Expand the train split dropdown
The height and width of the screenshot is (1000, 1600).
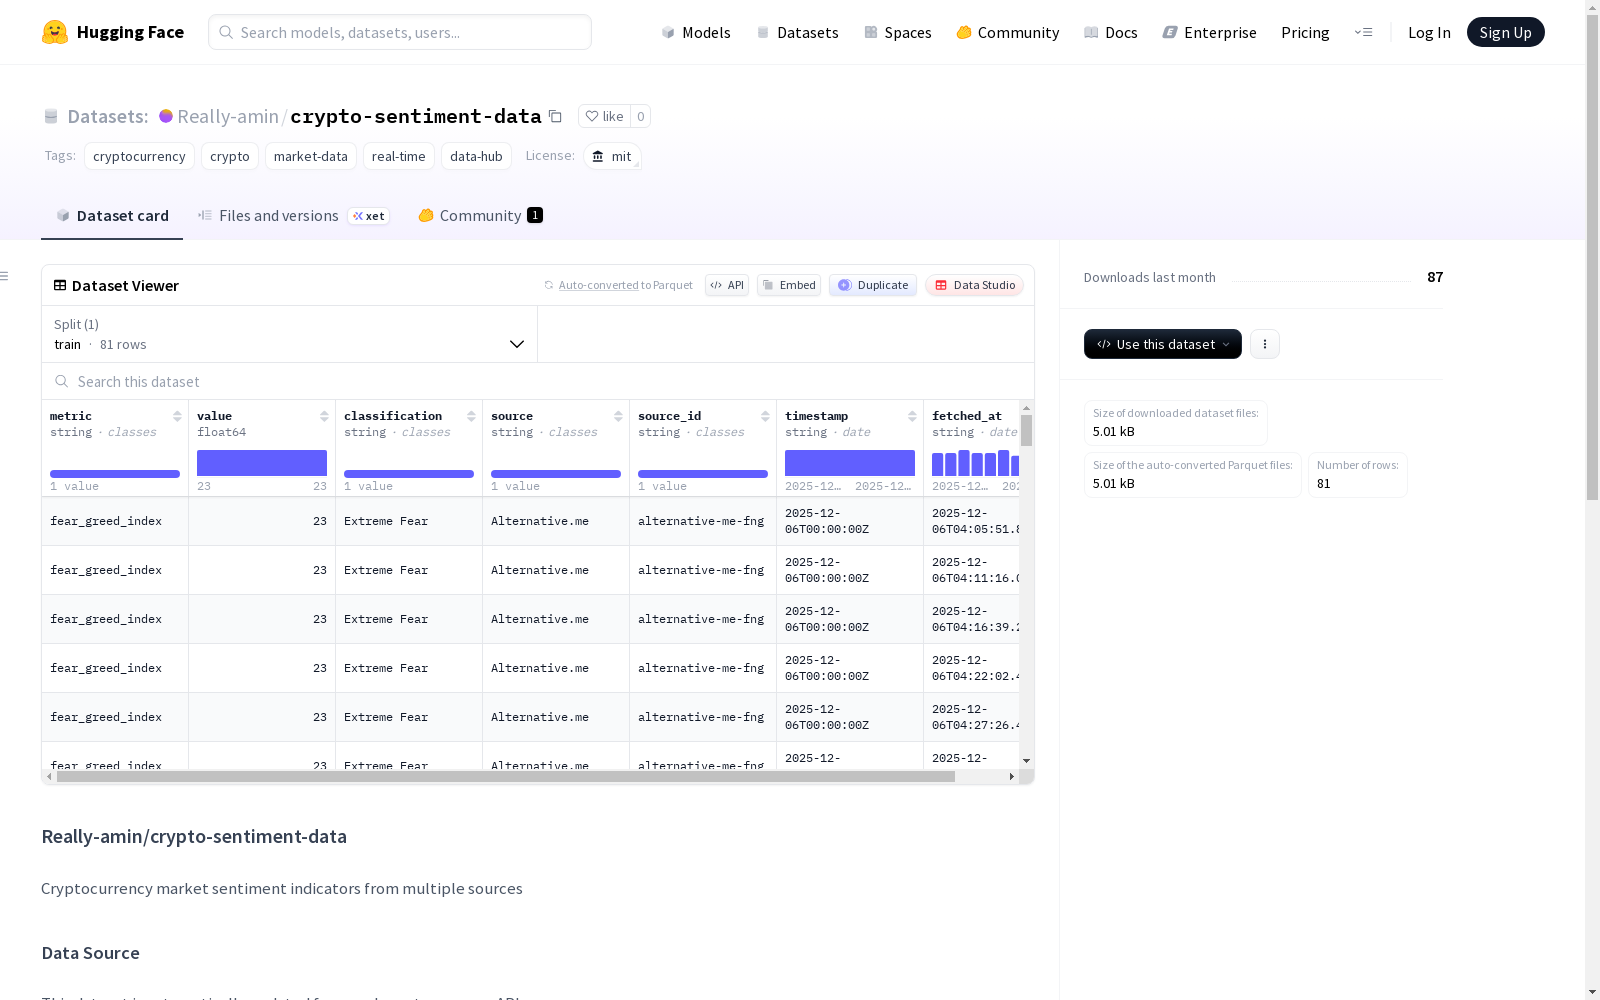[x=290, y=334]
